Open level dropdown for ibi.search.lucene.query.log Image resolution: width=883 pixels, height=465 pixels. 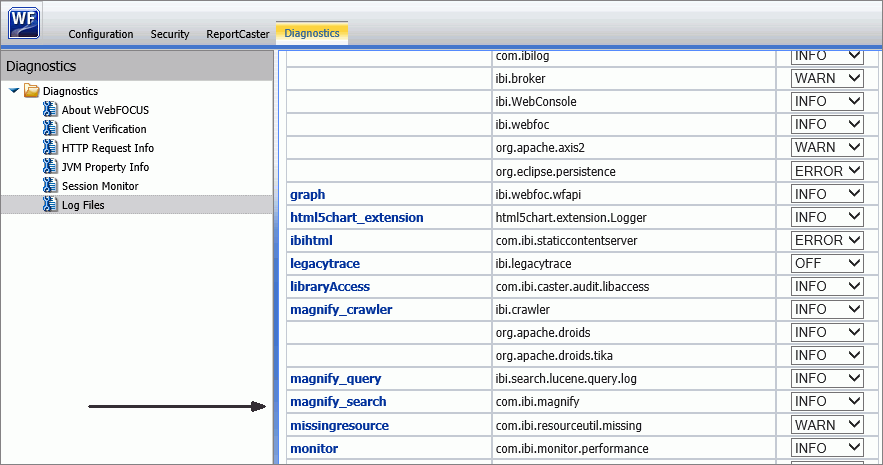[x=827, y=379]
